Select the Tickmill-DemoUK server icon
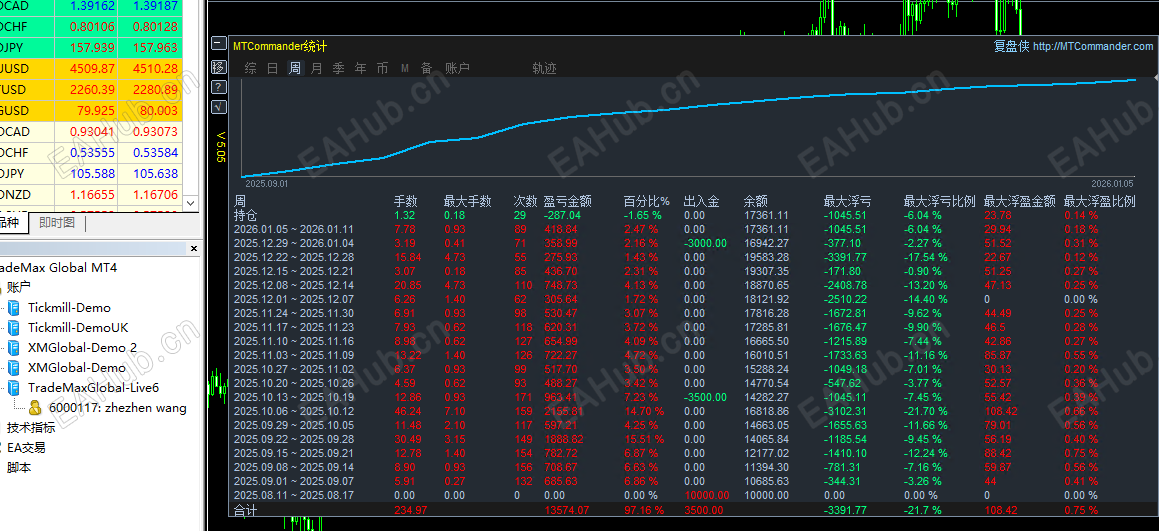The height and width of the screenshot is (531, 1159). tap(13, 328)
